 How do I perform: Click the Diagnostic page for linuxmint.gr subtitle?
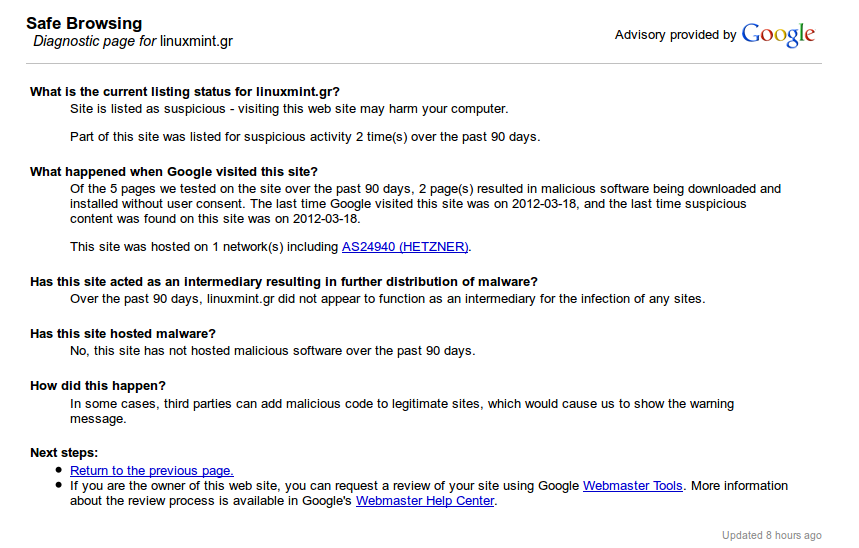pyautogui.click(x=132, y=42)
